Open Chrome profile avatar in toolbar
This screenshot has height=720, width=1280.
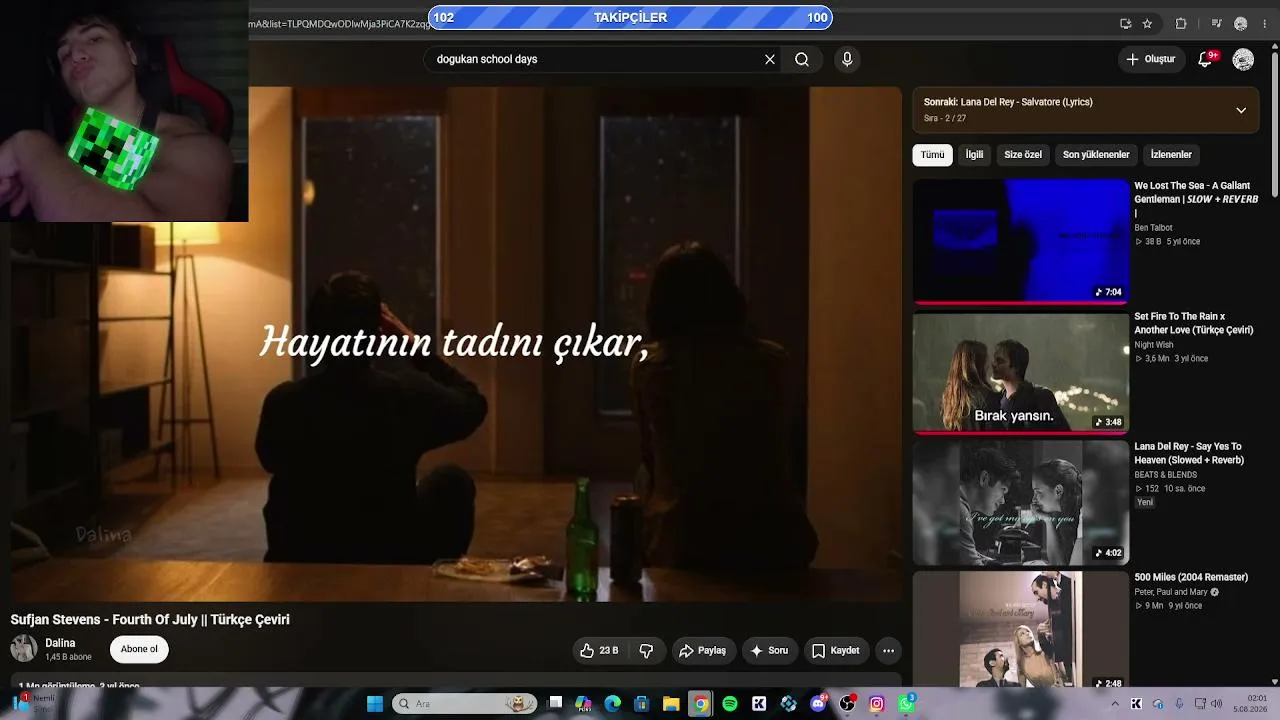pos(1241,24)
